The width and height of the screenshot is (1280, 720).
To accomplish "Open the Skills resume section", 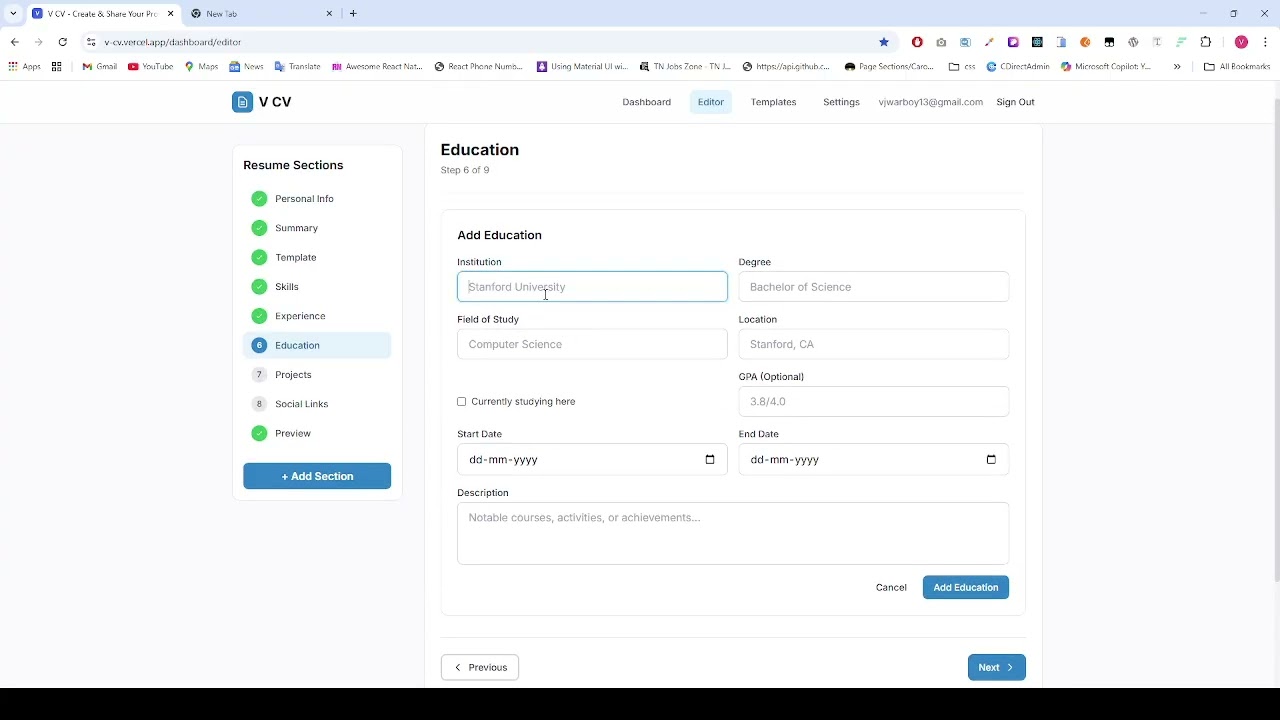I will point(317,287).
